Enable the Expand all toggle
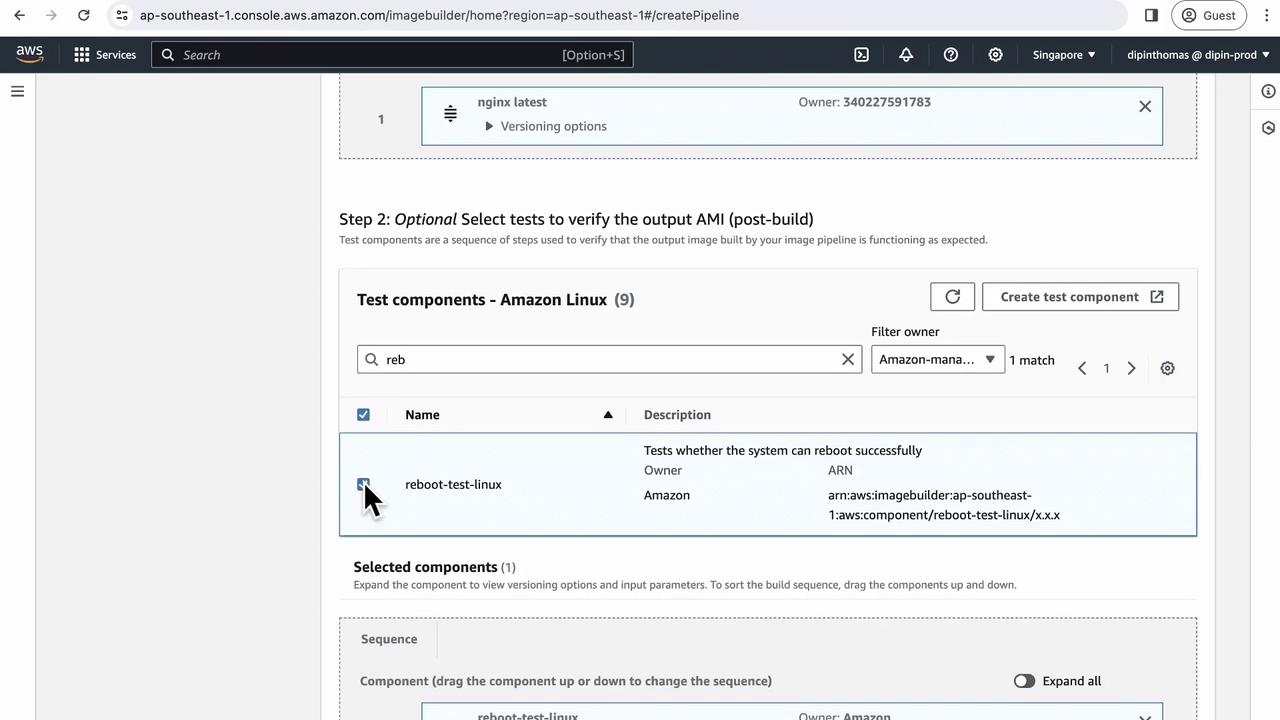 pos(1024,681)
